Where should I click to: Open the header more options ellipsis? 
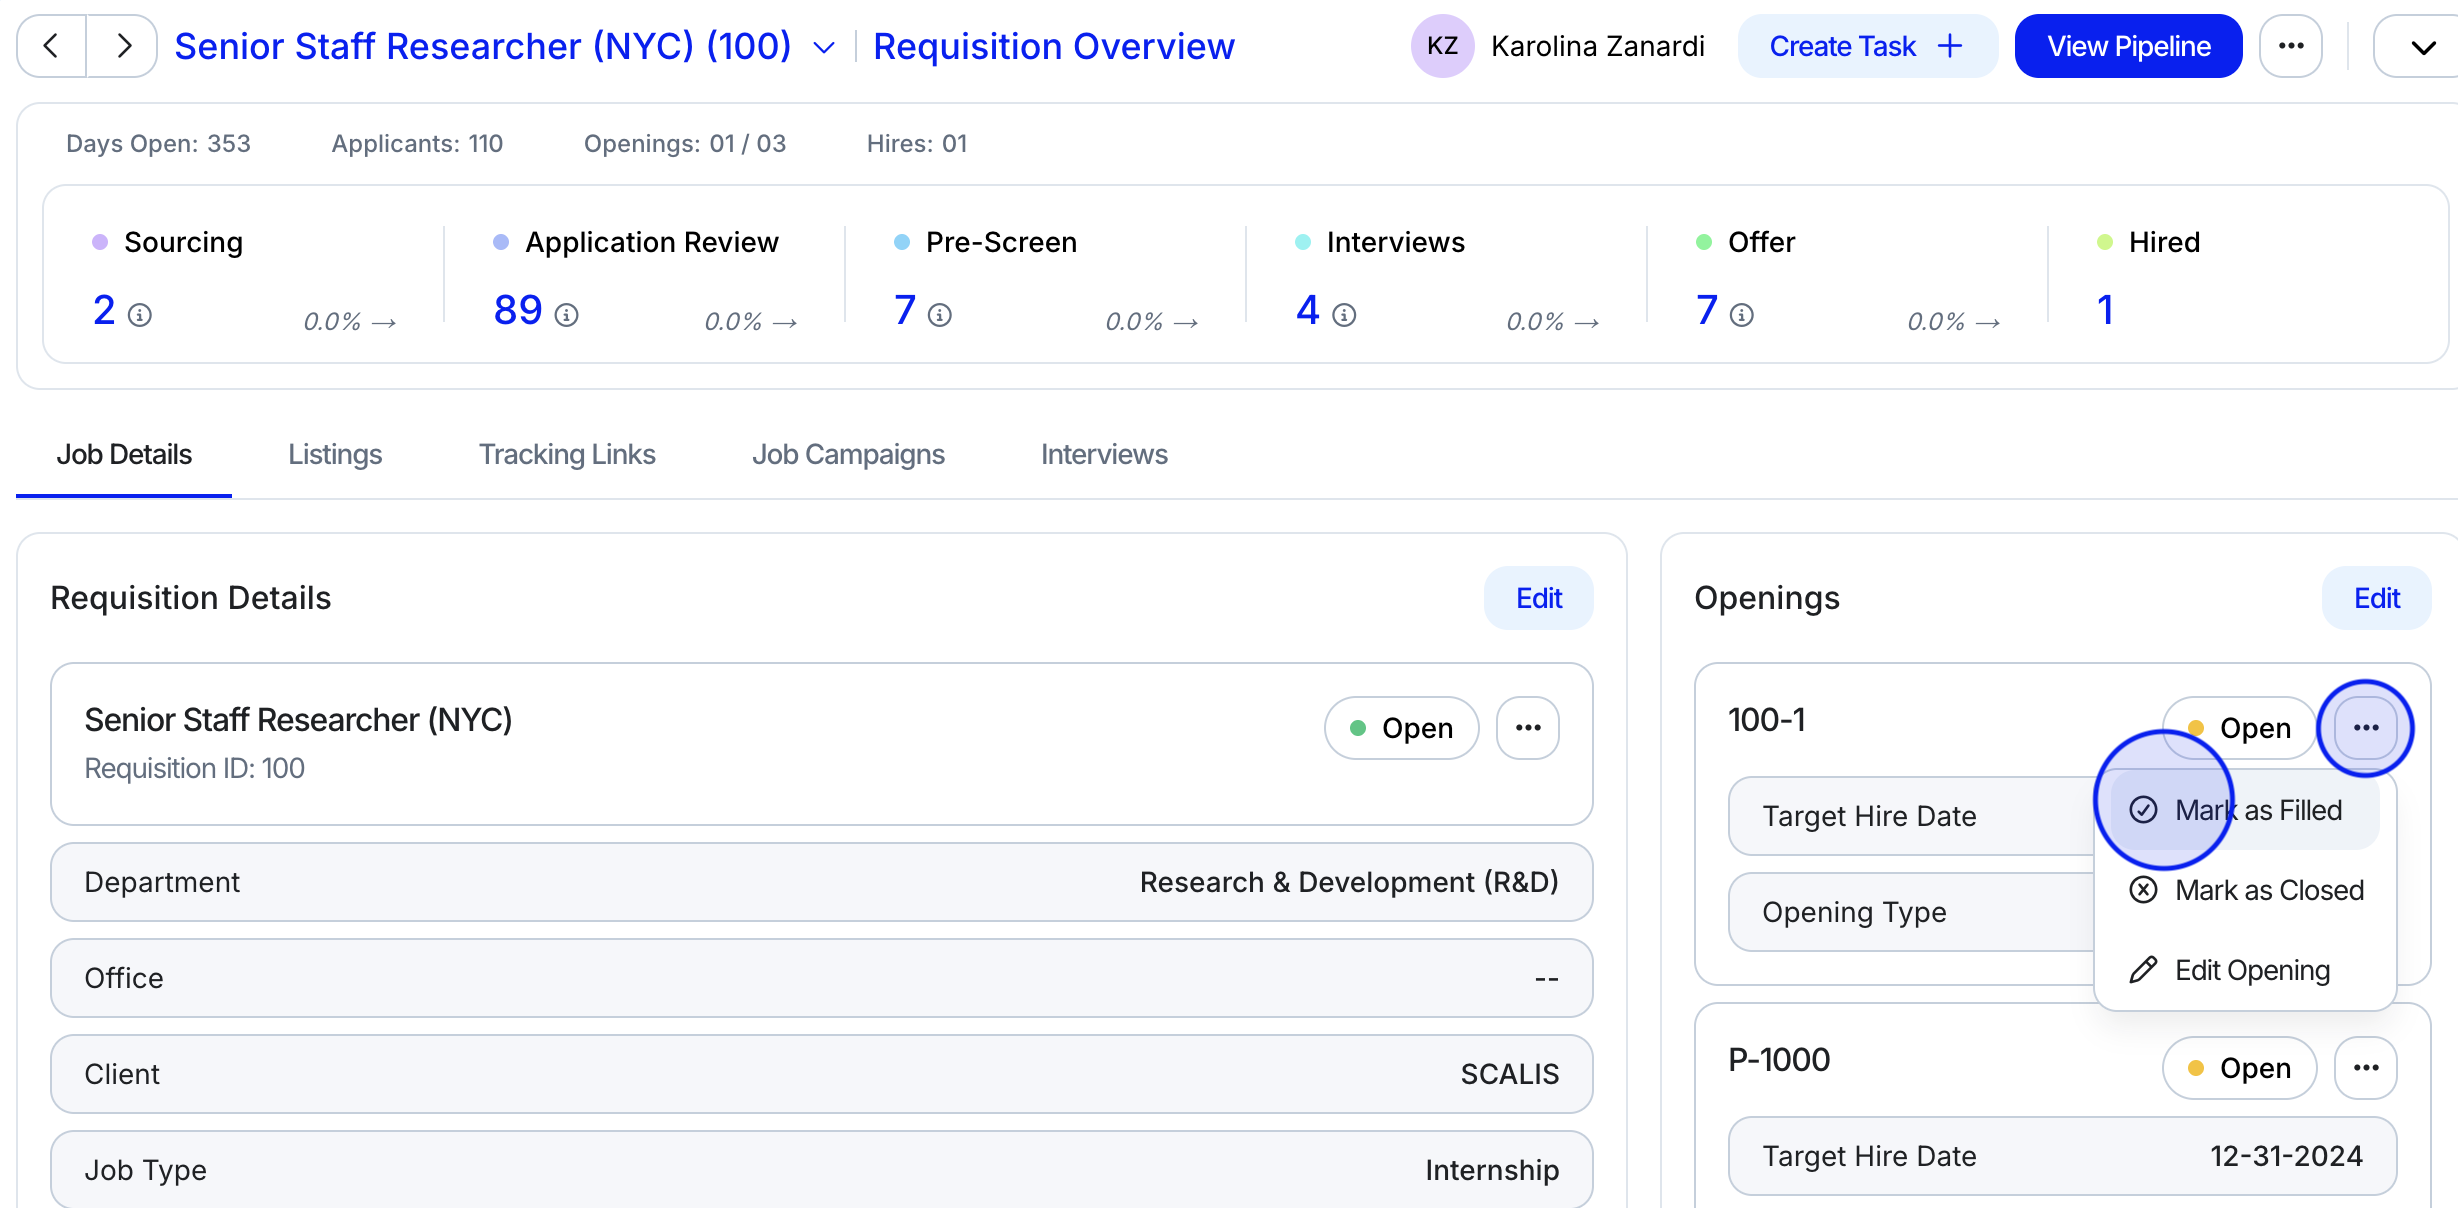pyautogui.click(x=2291, y=46)
